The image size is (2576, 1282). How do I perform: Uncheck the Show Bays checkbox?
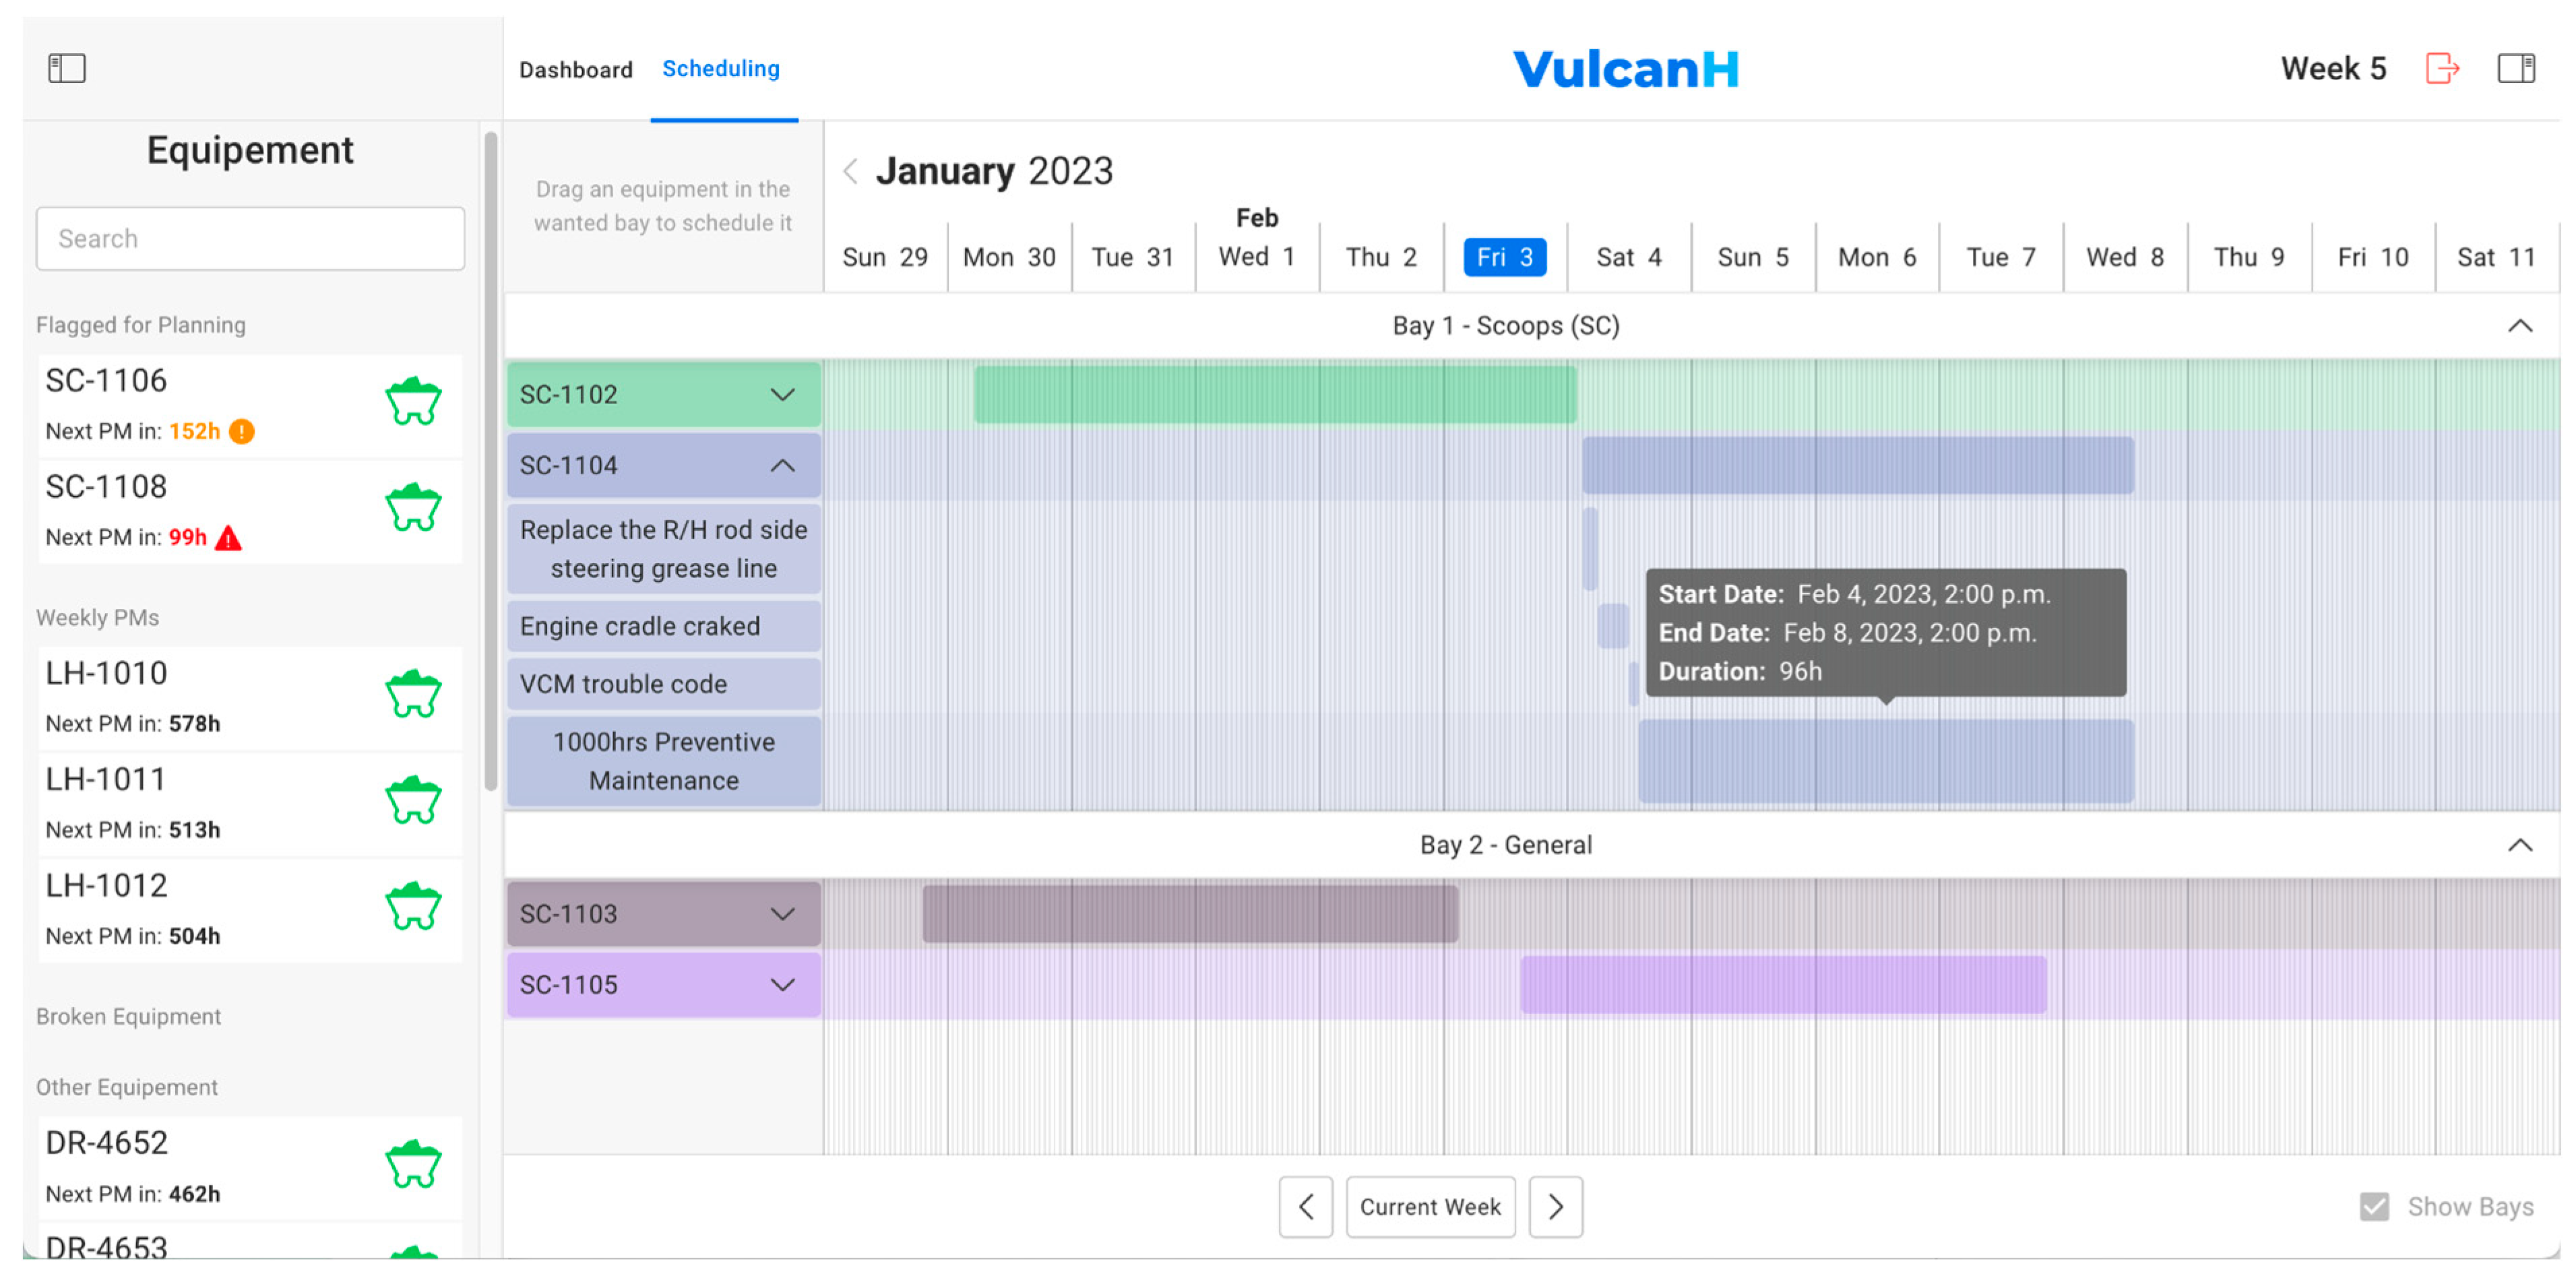(2374, 1207)
